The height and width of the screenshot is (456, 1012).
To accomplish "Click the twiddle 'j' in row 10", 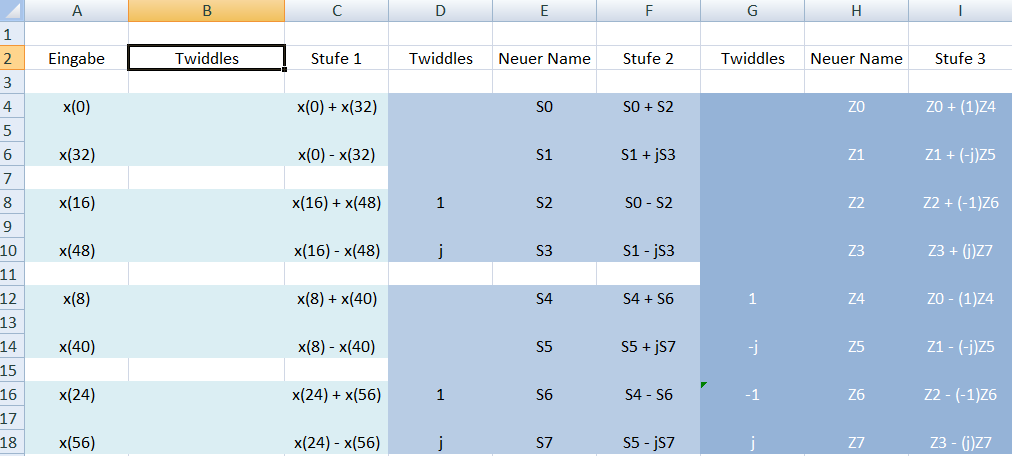I will pyautogui.click(x=440, y=250).
